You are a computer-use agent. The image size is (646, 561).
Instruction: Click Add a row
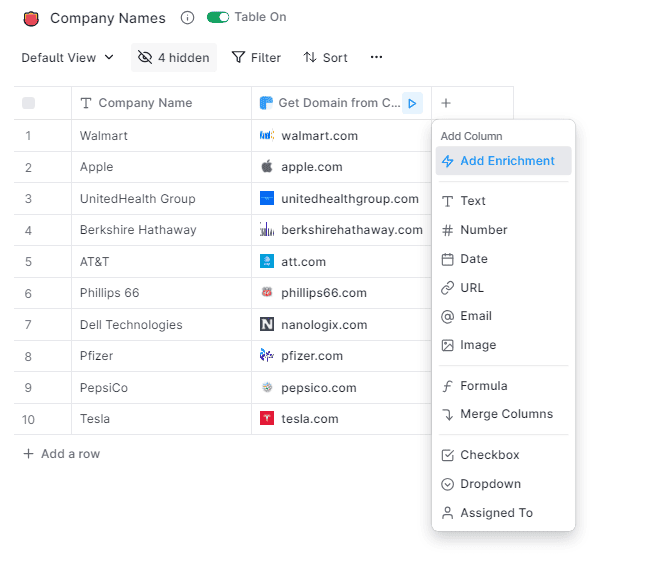(62, 454)
